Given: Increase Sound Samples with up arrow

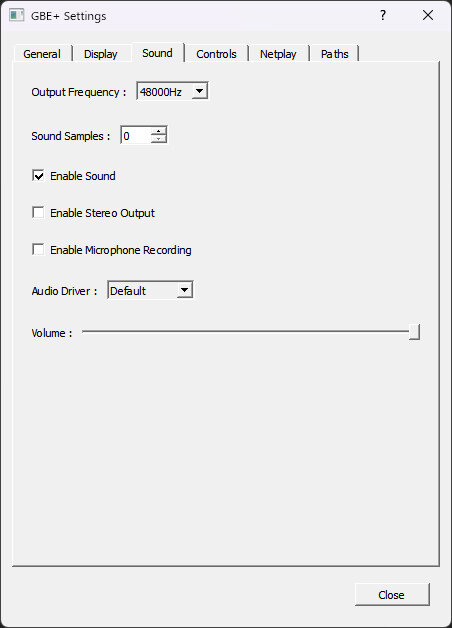Looking at the screenshot, I should click(159, 131).
